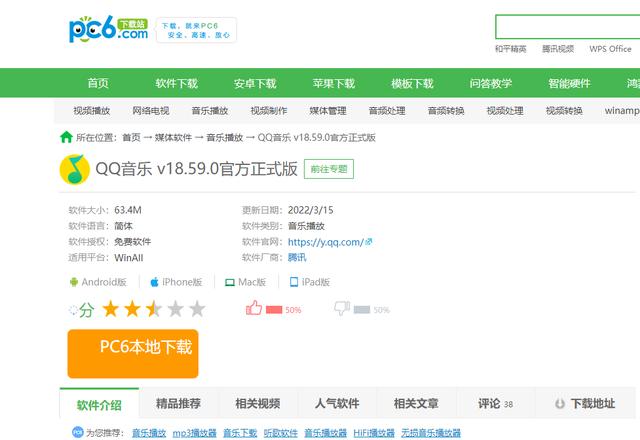Click the tablet icon for iPad版
Viewport: 640px width, 440px height.
(294, 282)
